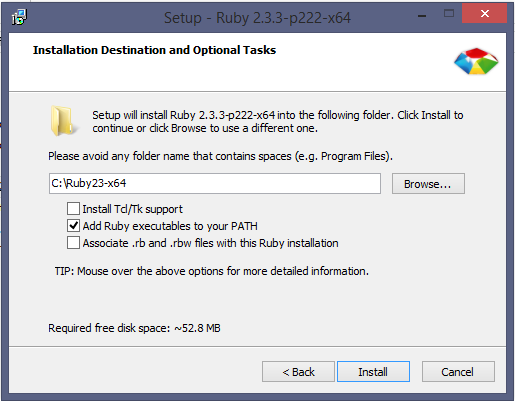Click the 'Add Ruby executables to your PATH' label
This screenshot has height=401, width=515.
(x=170, y=226)
